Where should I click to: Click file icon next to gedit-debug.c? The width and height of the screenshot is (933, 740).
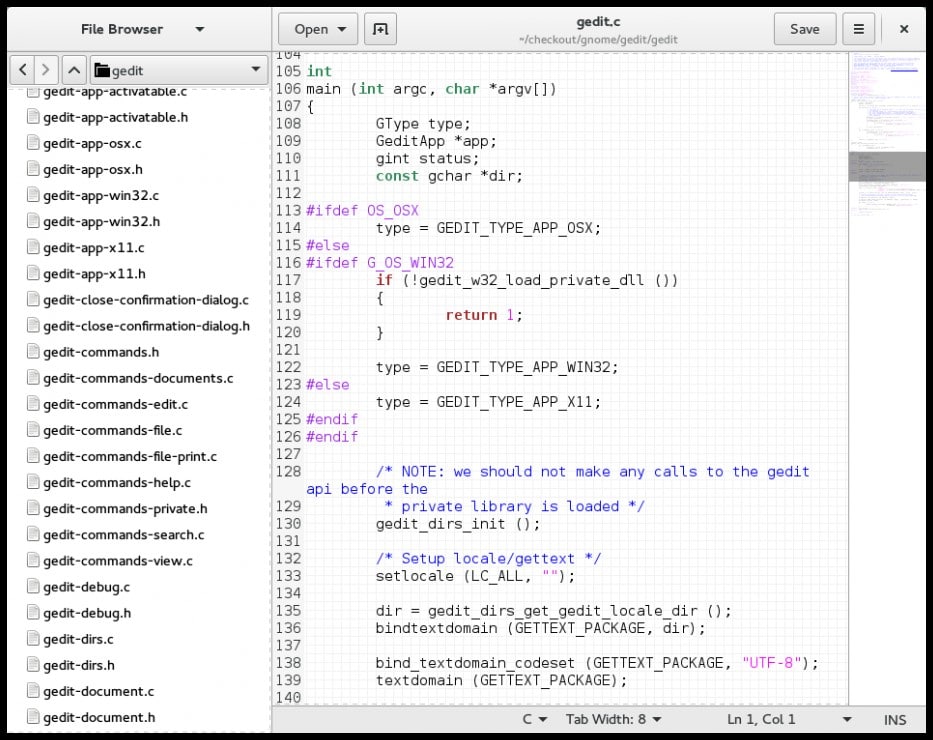pyautogui.click(x=33, y=587)
